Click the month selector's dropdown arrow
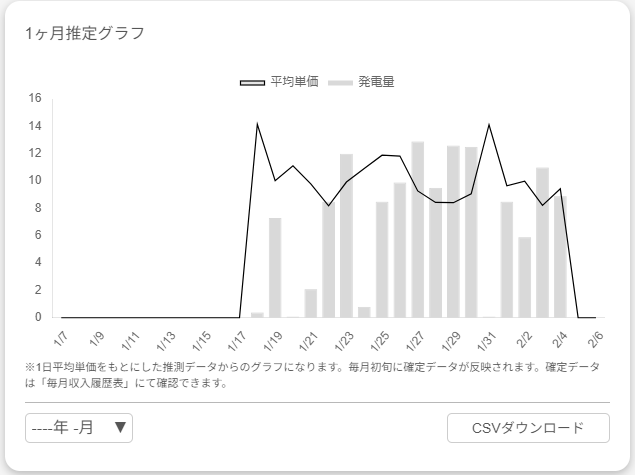Image resolution: width=635 pixels, height=475 pixels. coord(120,428)
